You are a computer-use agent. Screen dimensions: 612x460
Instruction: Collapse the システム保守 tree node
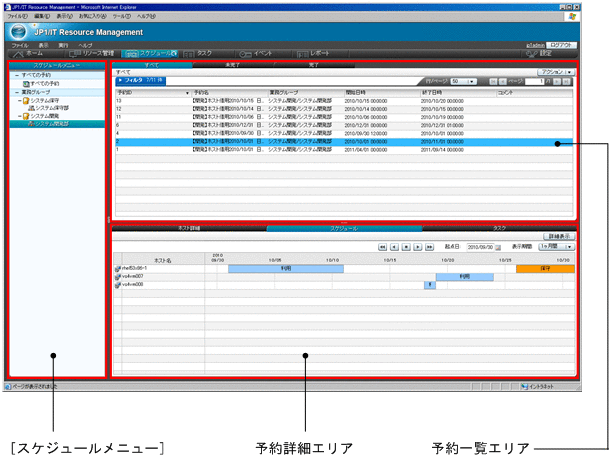(20, 101)
